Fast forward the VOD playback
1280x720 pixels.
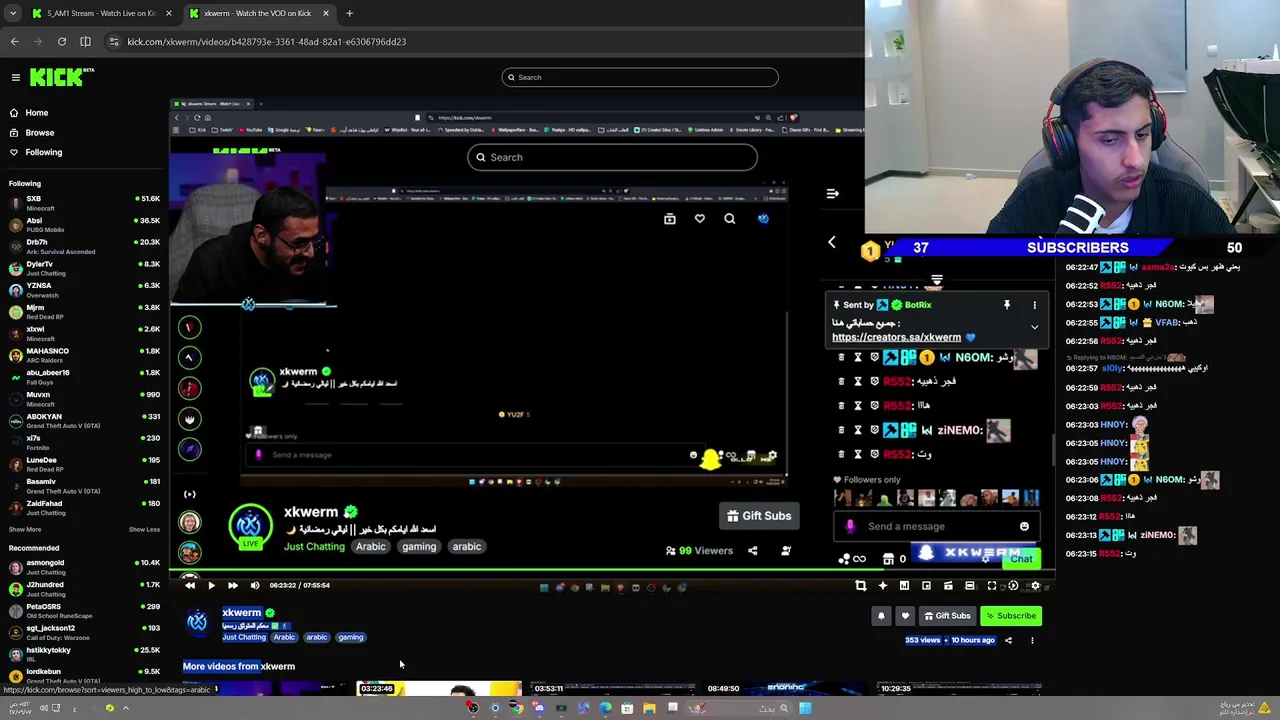pyautogui.click(x=232, y=586)
